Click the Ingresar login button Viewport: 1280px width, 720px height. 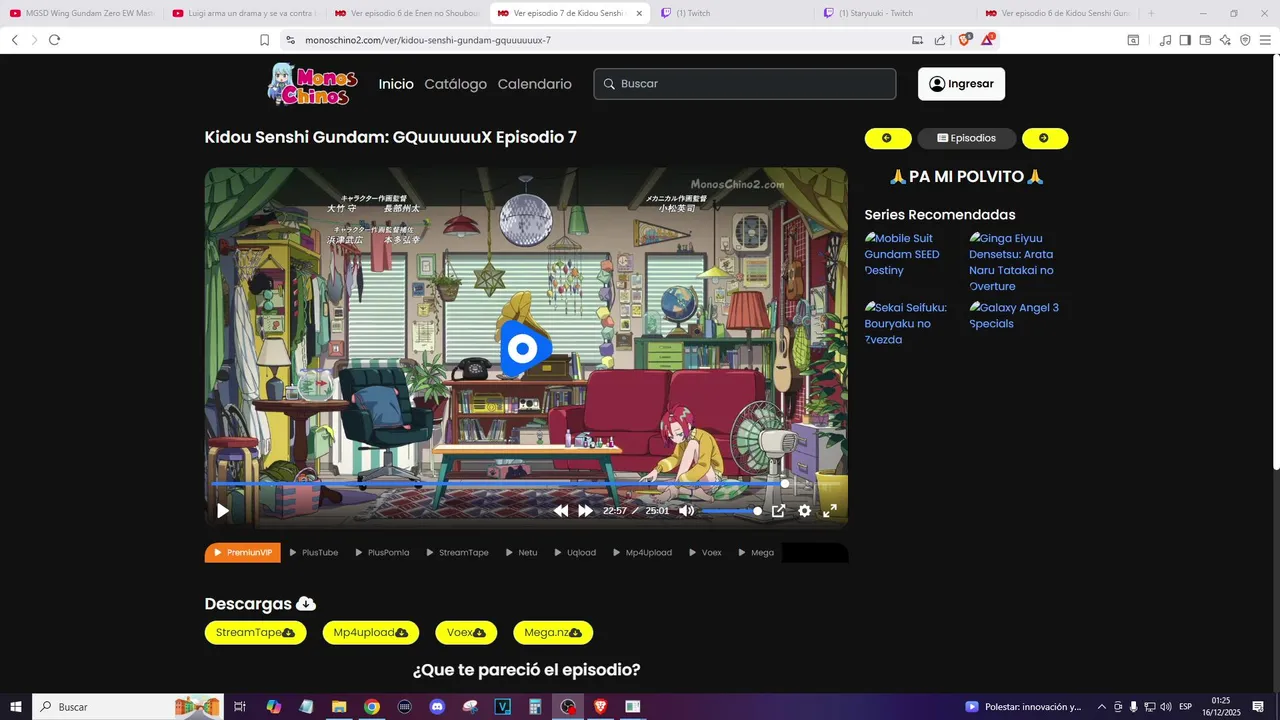[x=961, y=84]
